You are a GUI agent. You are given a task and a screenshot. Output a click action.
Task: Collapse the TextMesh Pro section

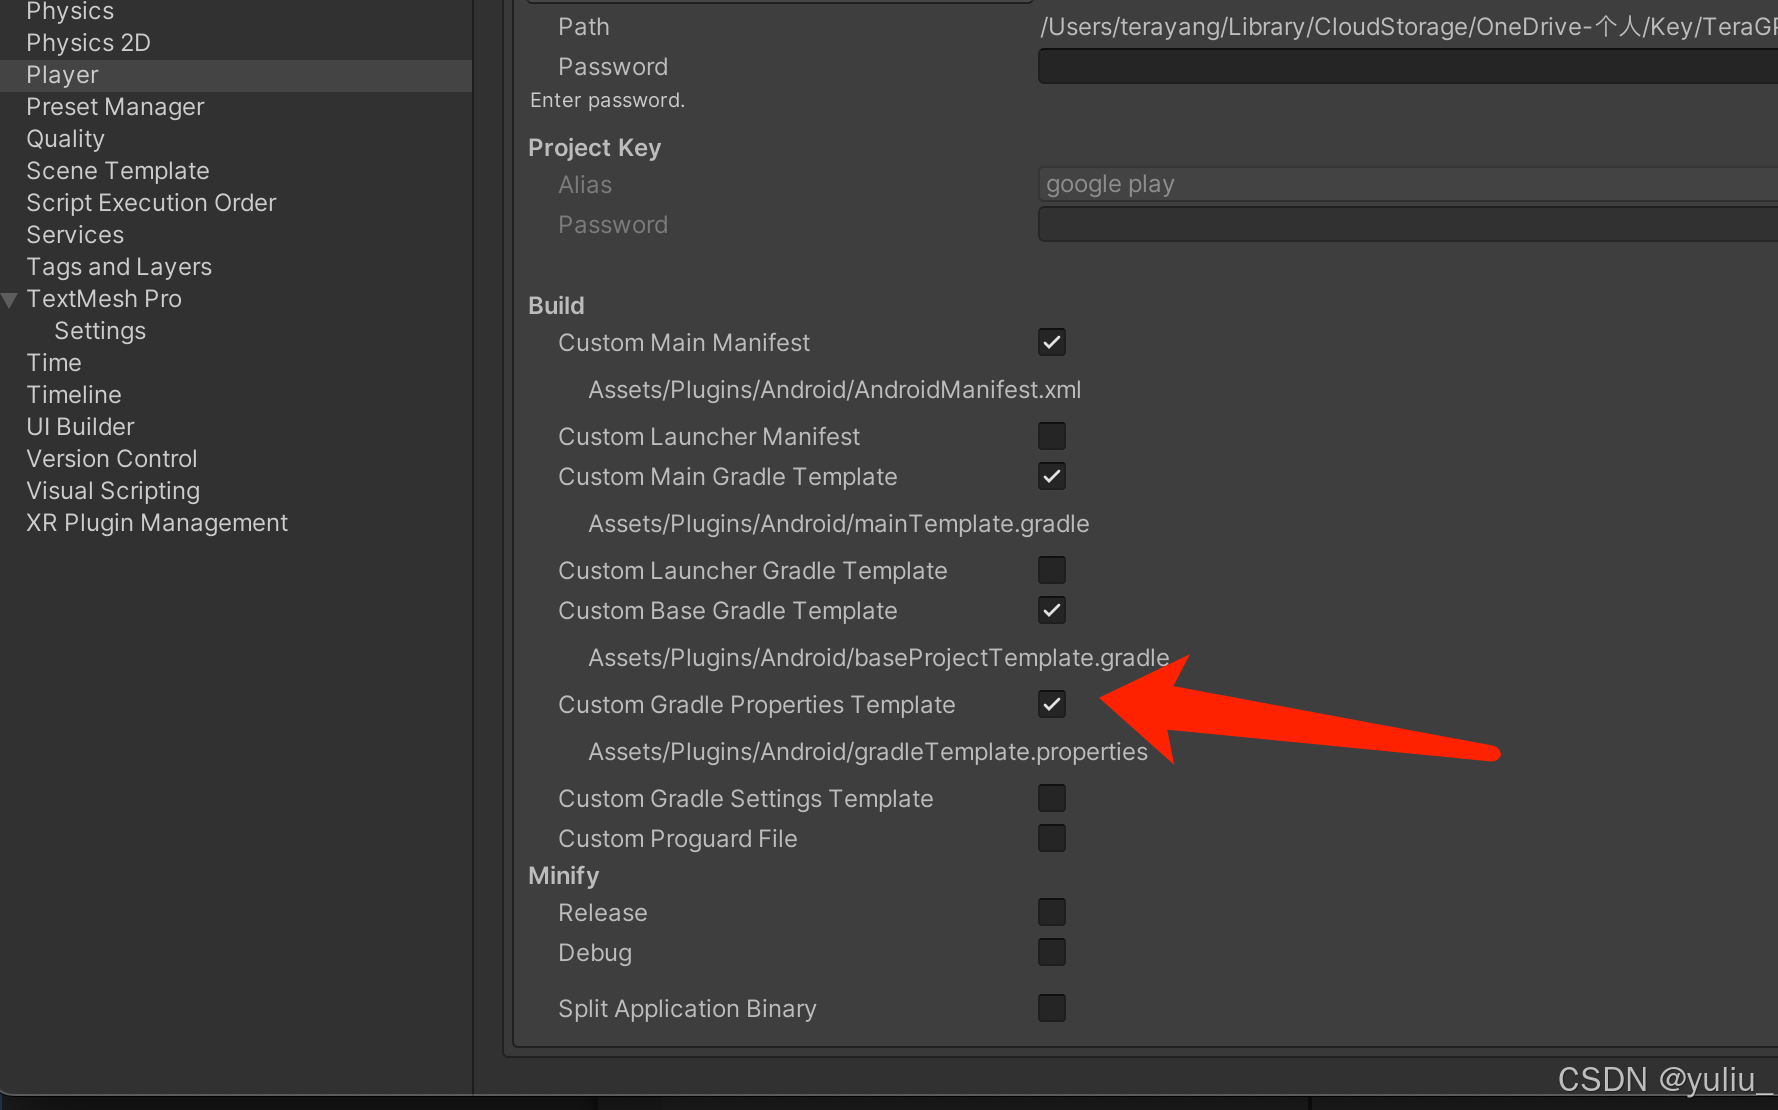tap(8, 299)
